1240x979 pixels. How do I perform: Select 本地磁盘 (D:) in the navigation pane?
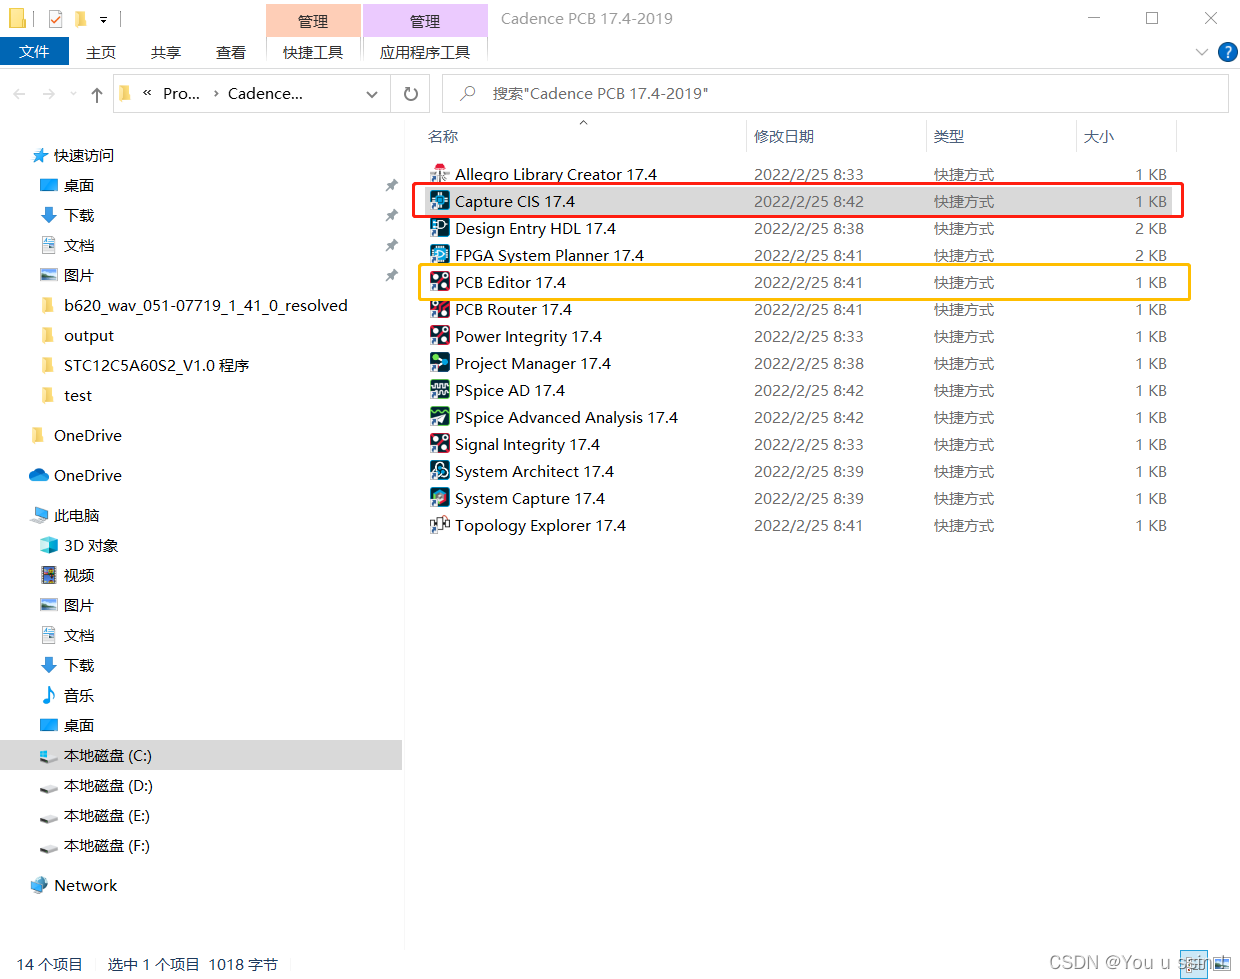click(x=108, y=786)
